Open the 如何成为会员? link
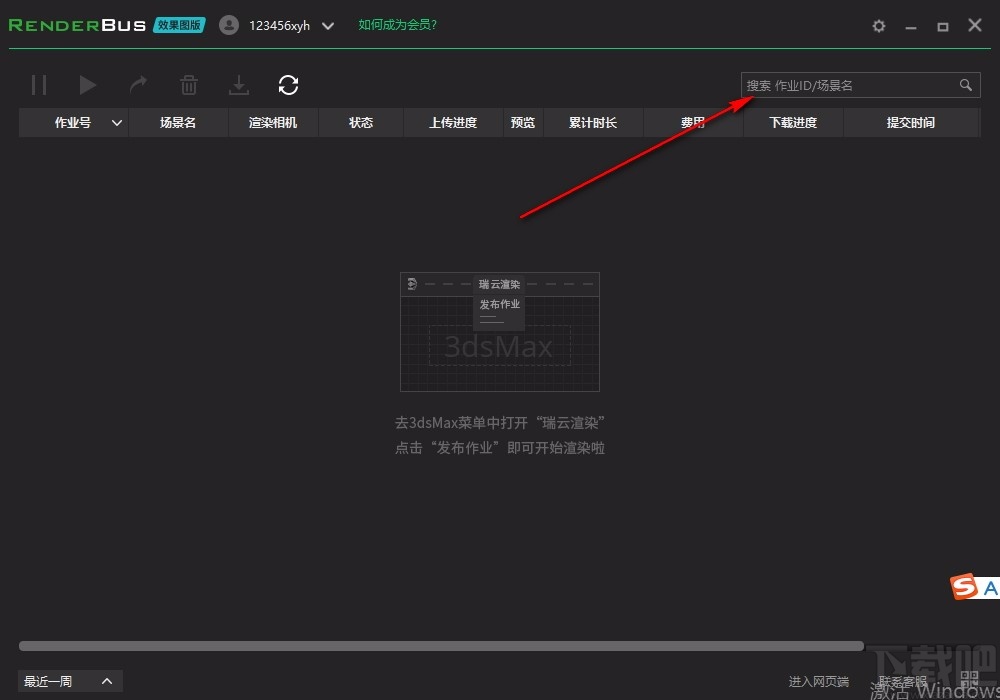The height and width of the screenshot is (700, 1000). pos(397,25)
